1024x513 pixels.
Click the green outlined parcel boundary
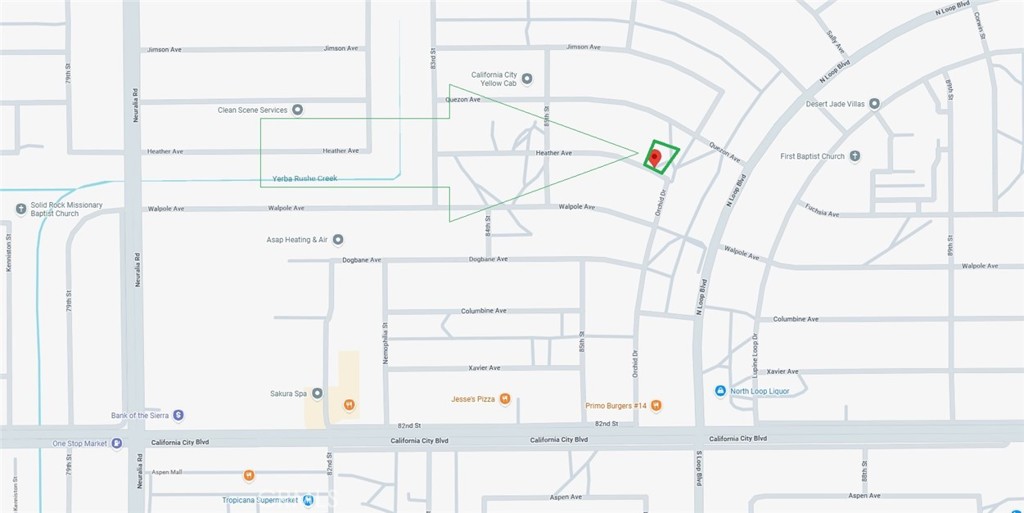(661, 157)
